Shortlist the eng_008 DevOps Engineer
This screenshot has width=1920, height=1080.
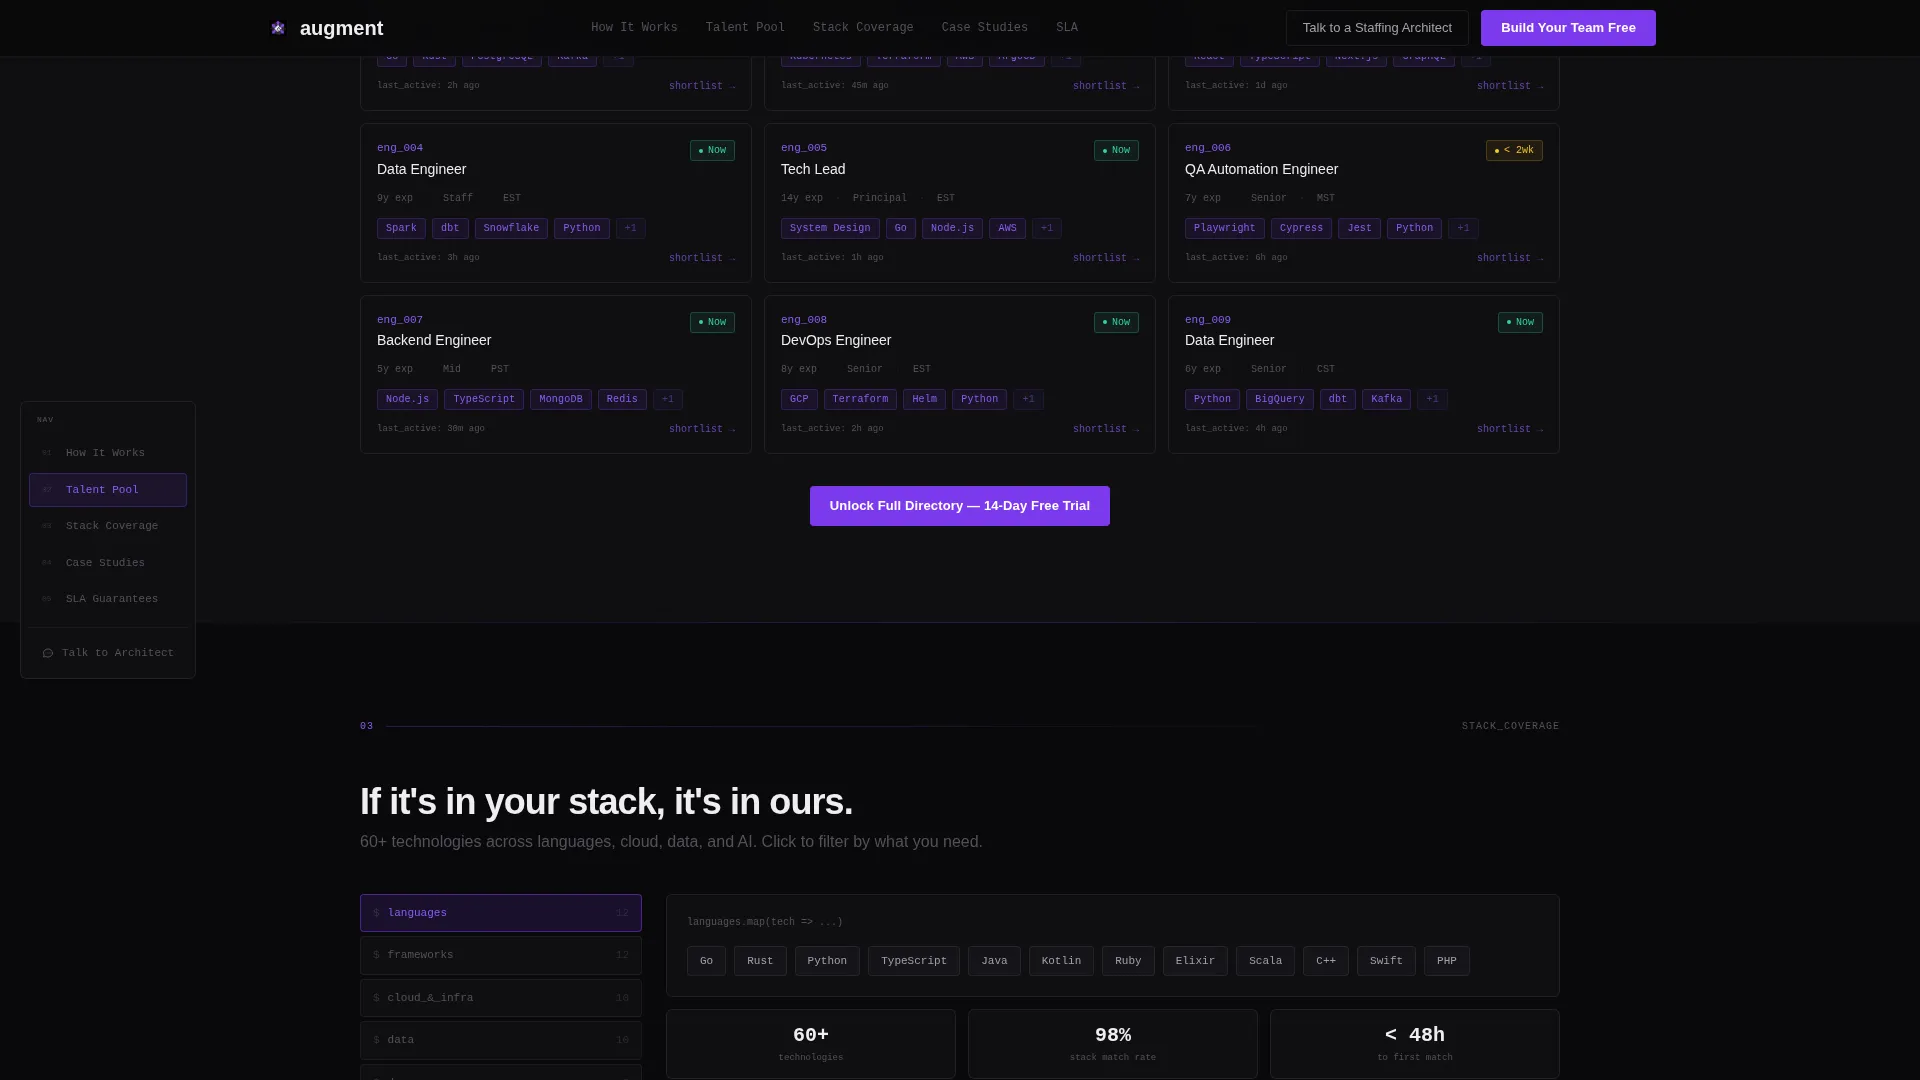pos(1106,429)
